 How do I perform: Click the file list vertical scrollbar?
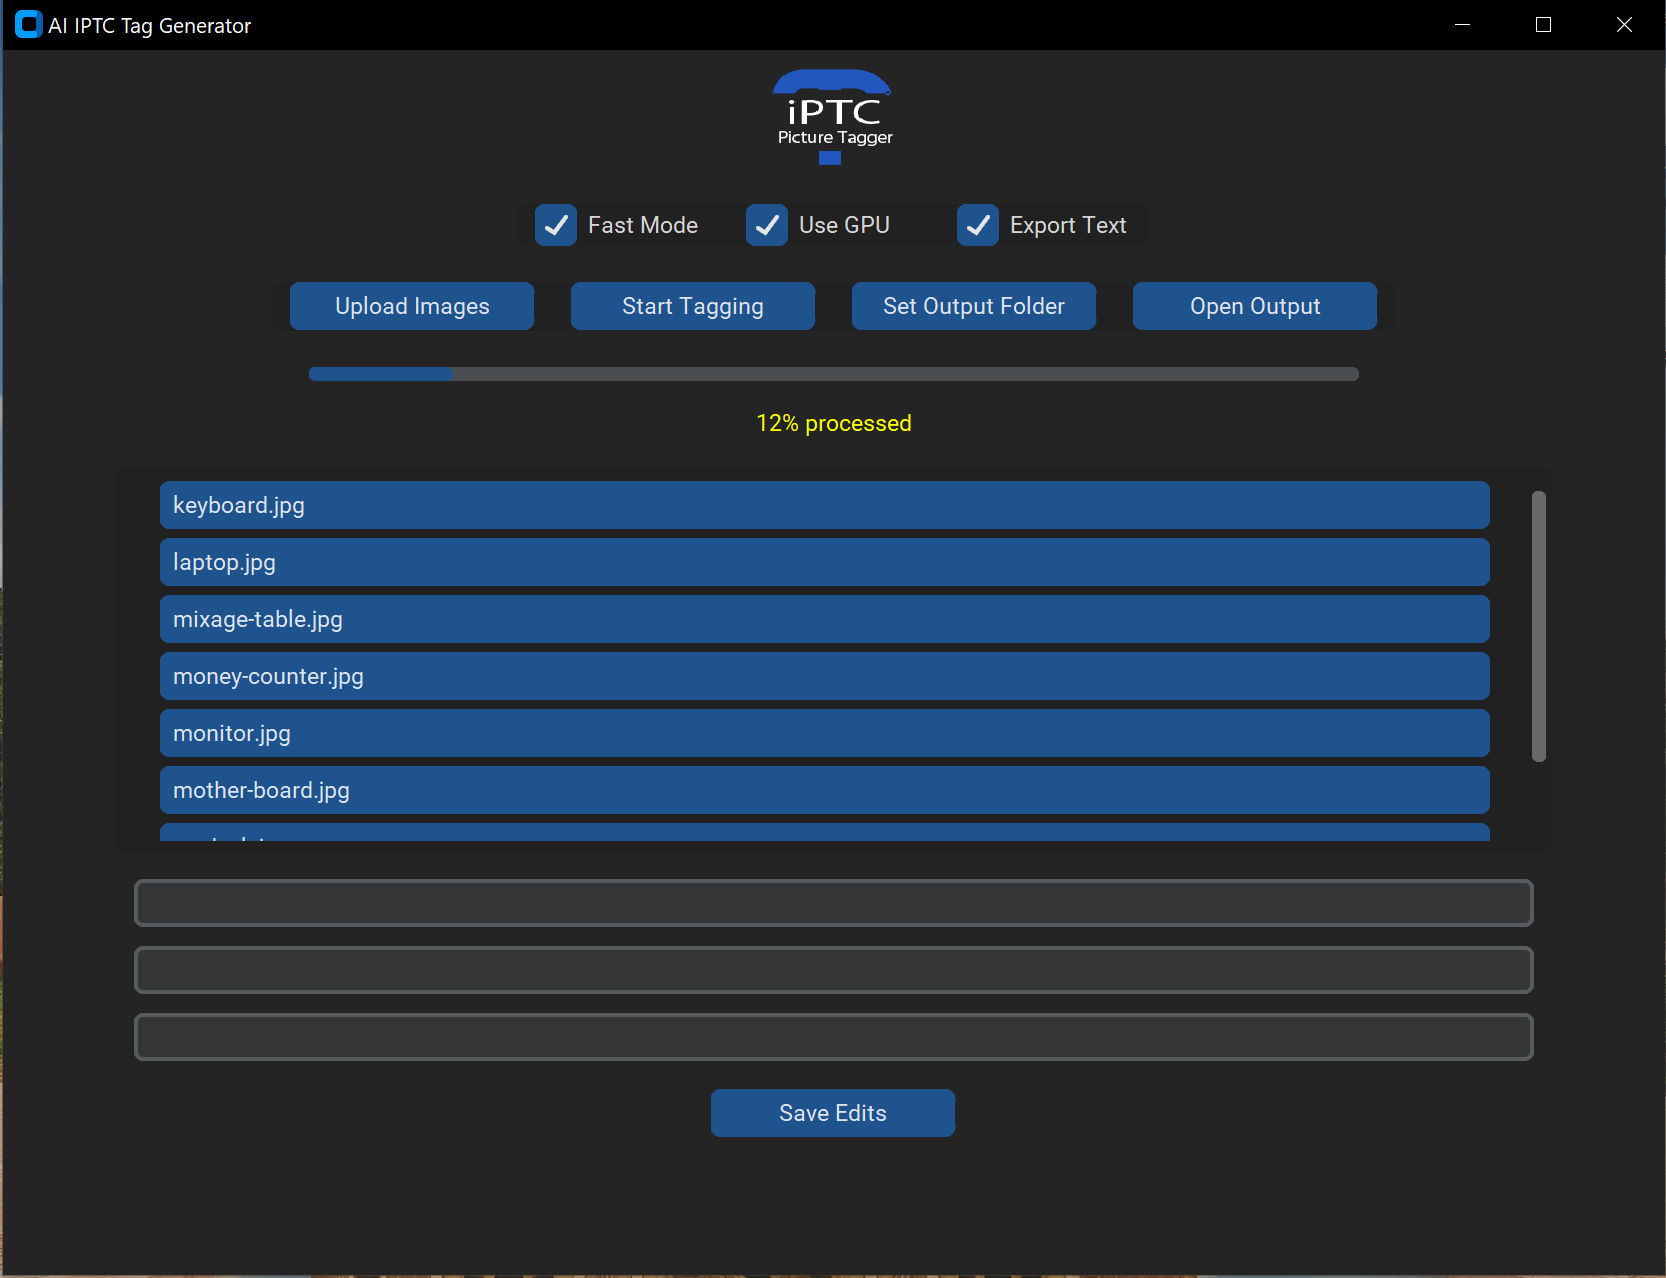point(1538,626)
